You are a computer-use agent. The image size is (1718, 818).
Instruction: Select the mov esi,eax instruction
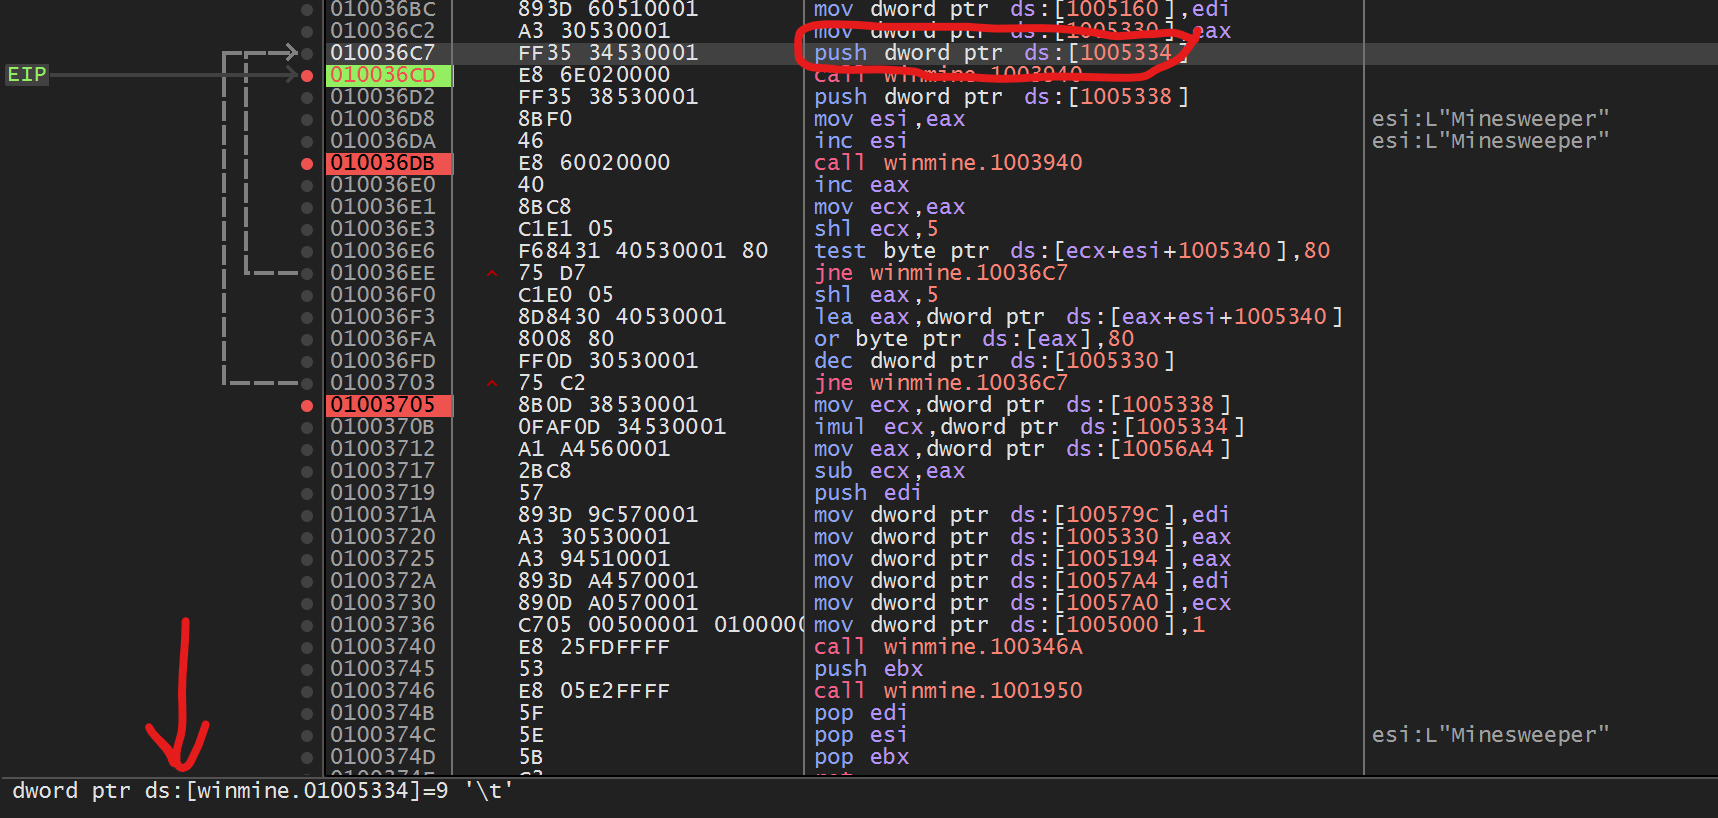click(889, 119)
